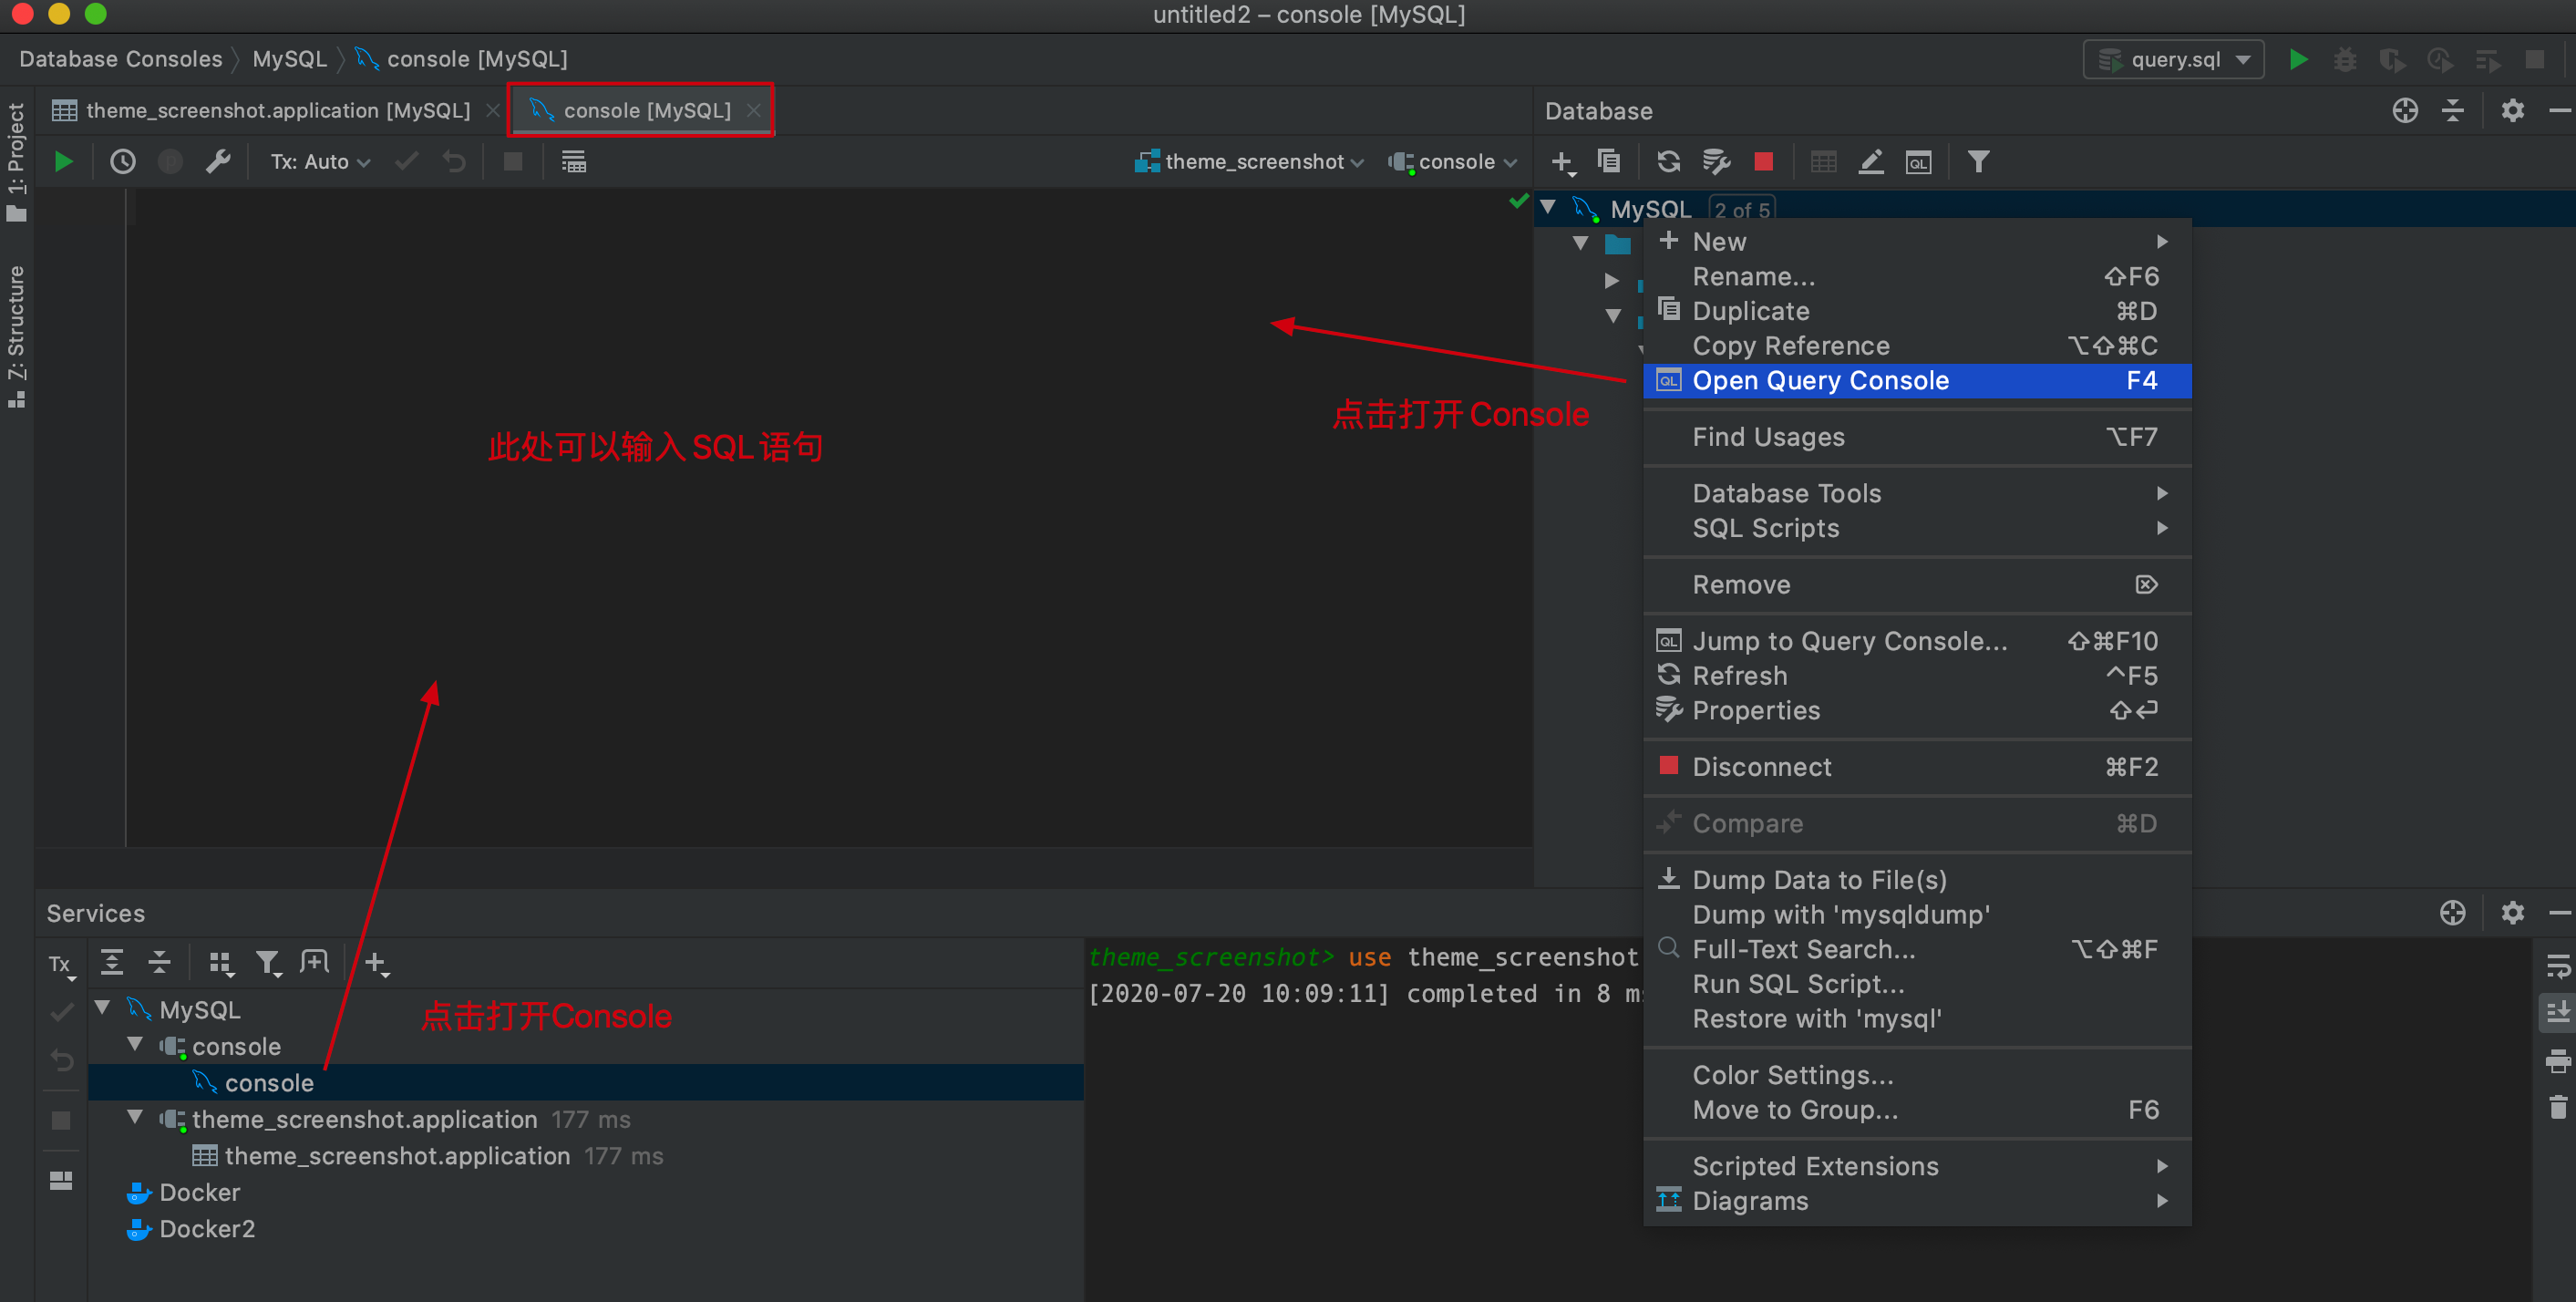Screen dimensions: 2576x1302
Task: Click the commit checkmark in console toolbar
Action: click(406, 162)
